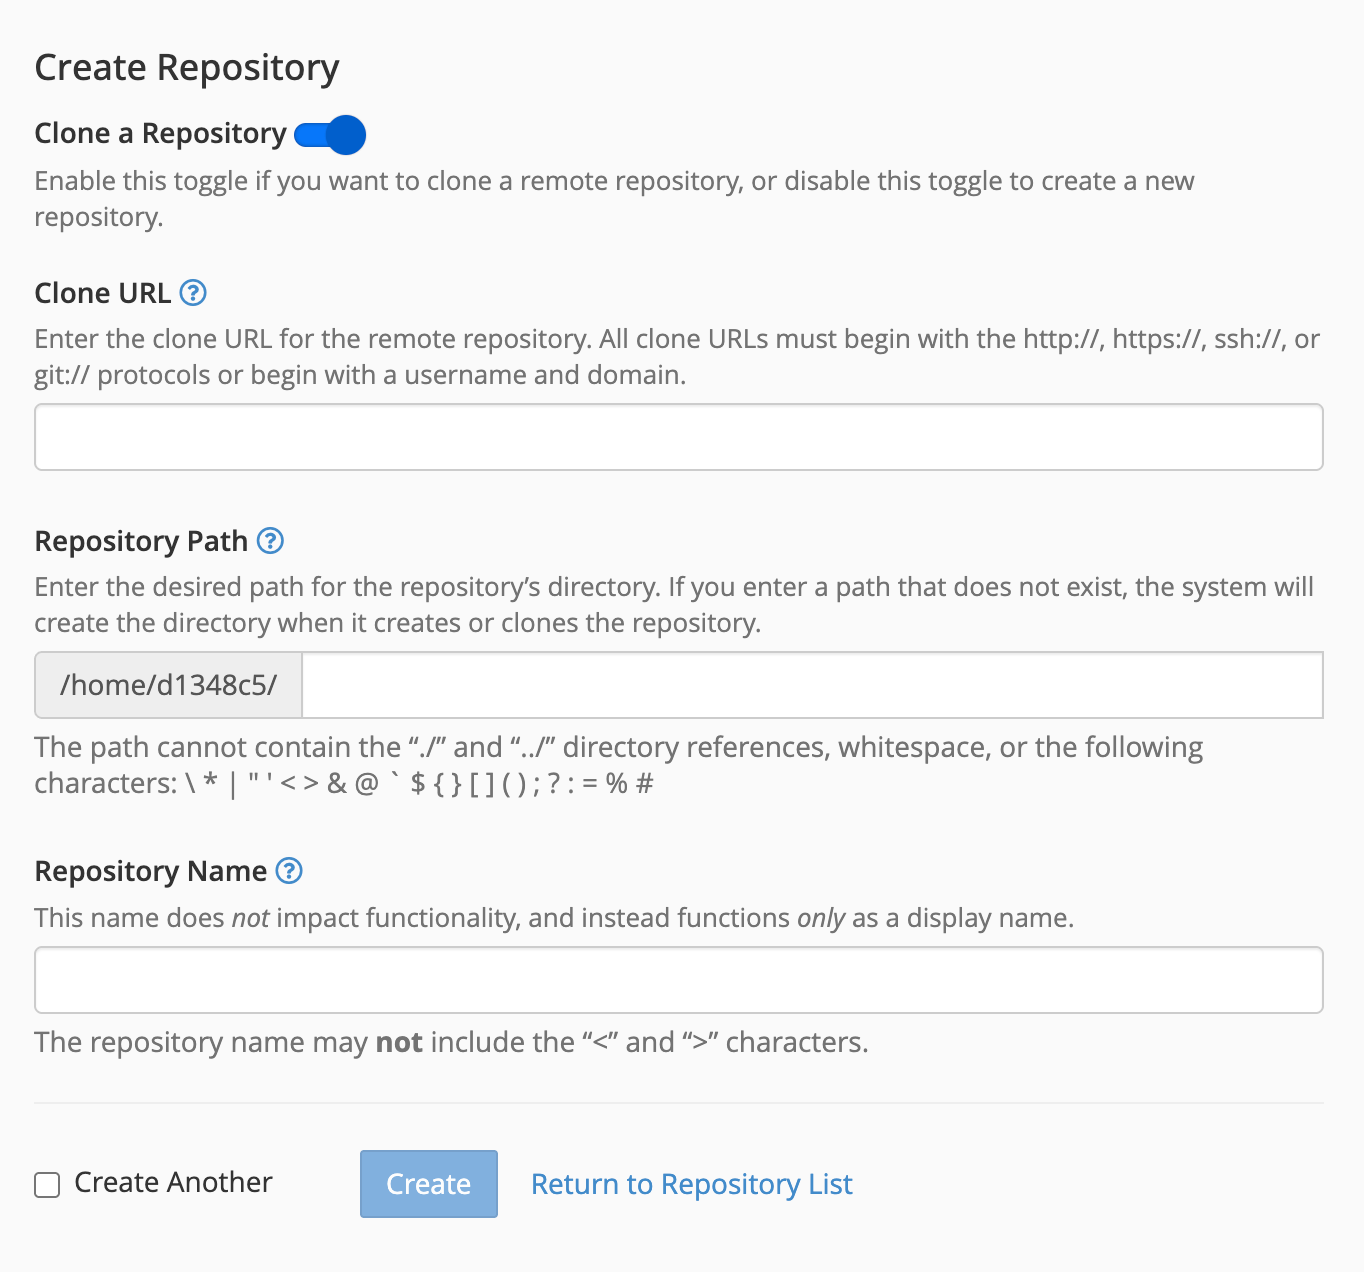Click the Create Another label text
Screen dimensions: 1364x1272
point(173,1182)
